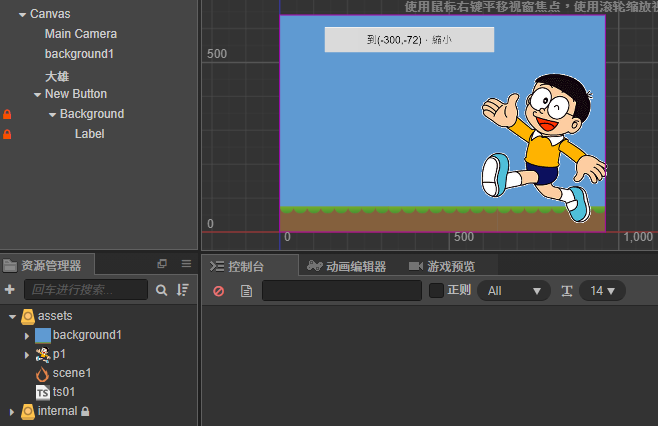Open the assets panel hamburger menu
658x426 pixels.
(x=186, y=264)
